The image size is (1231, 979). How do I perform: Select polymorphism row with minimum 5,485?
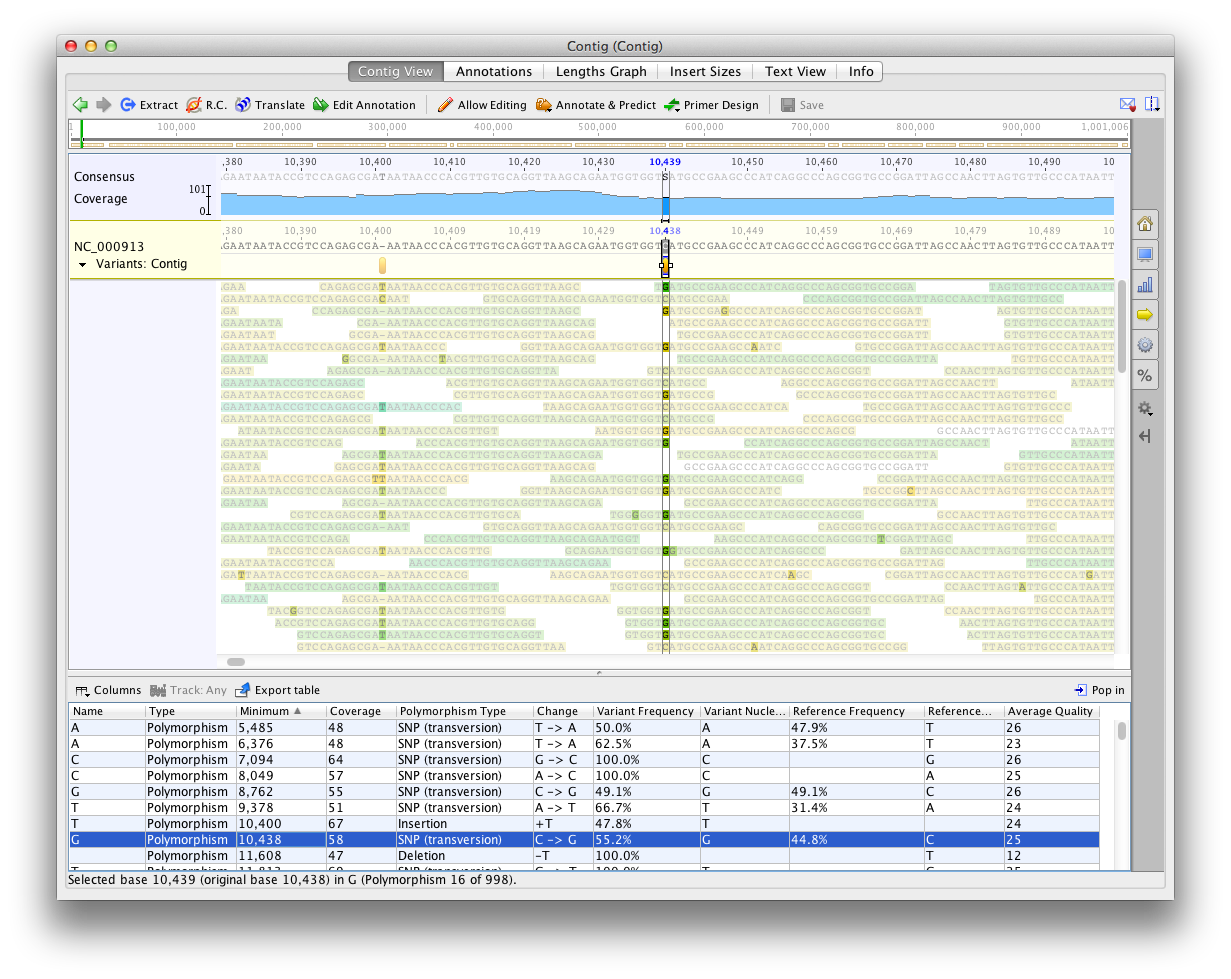[x=584, y=727]
